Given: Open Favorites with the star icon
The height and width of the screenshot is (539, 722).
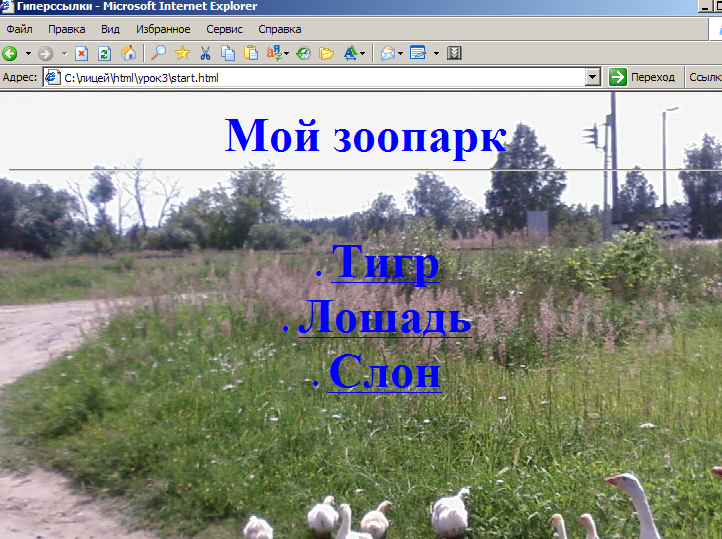Looking at the screenshot, I should click(182, 53).
